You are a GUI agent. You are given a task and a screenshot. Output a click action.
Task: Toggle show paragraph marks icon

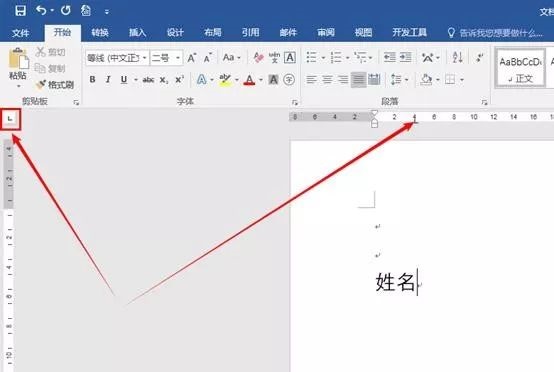click(x=479, y=57)
